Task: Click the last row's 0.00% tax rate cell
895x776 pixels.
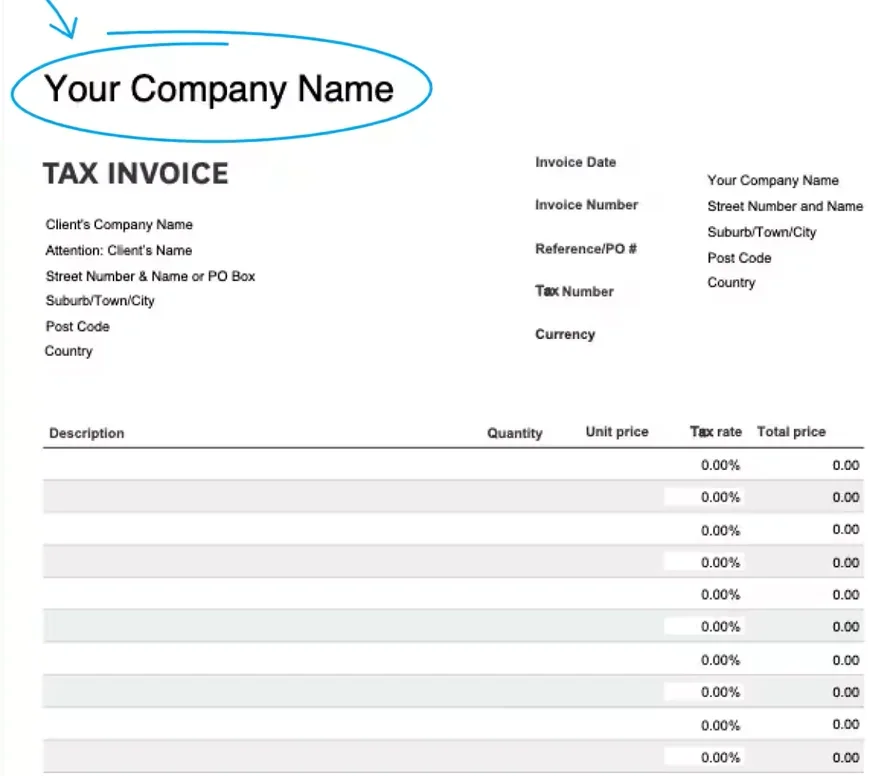Action: pos(704,757)
